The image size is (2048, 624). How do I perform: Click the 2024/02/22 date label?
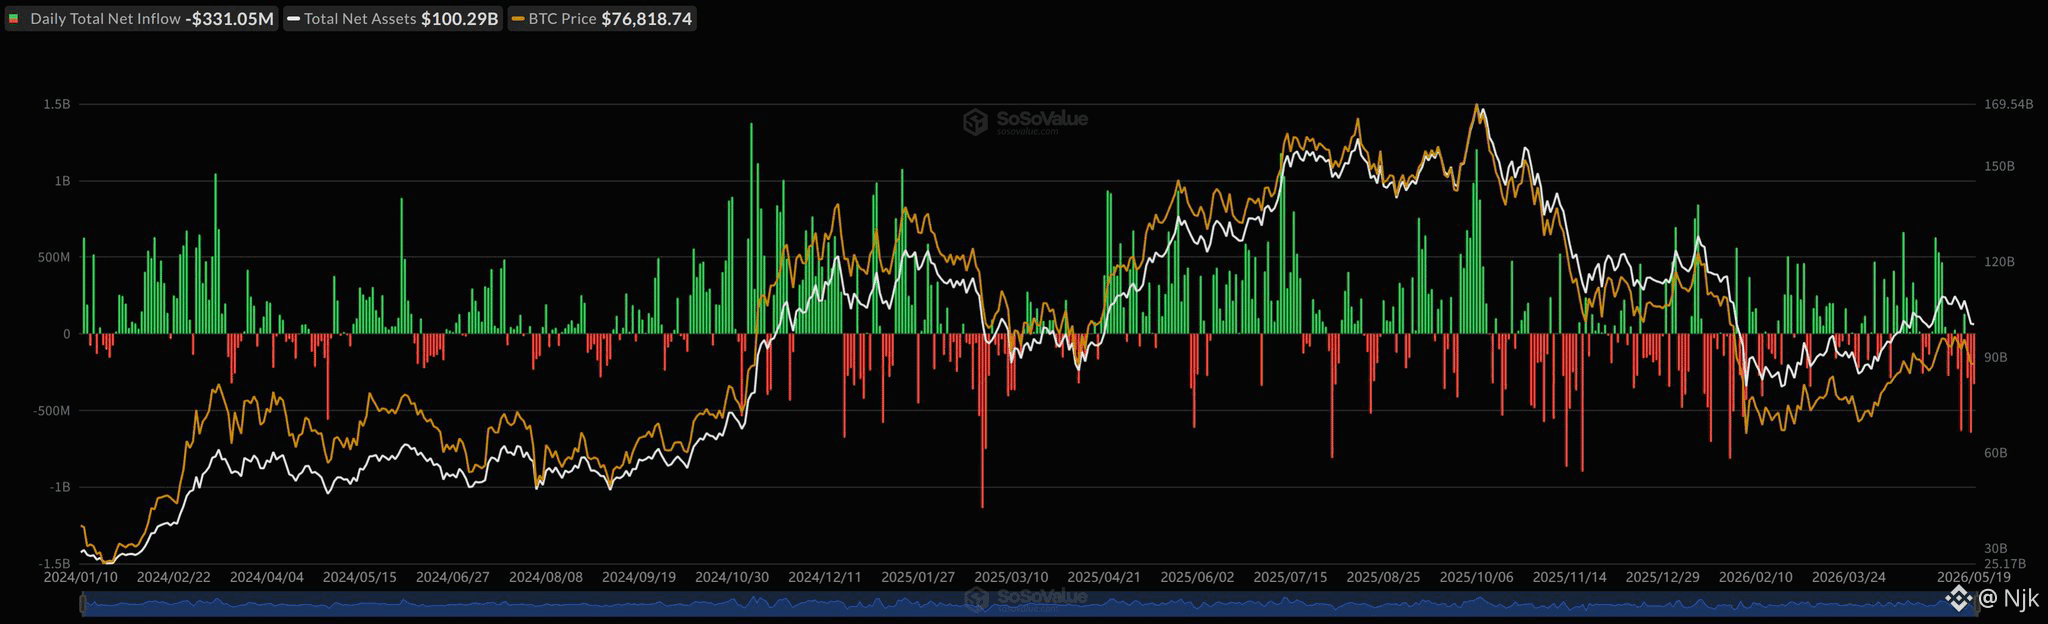[x=174, y=578]
